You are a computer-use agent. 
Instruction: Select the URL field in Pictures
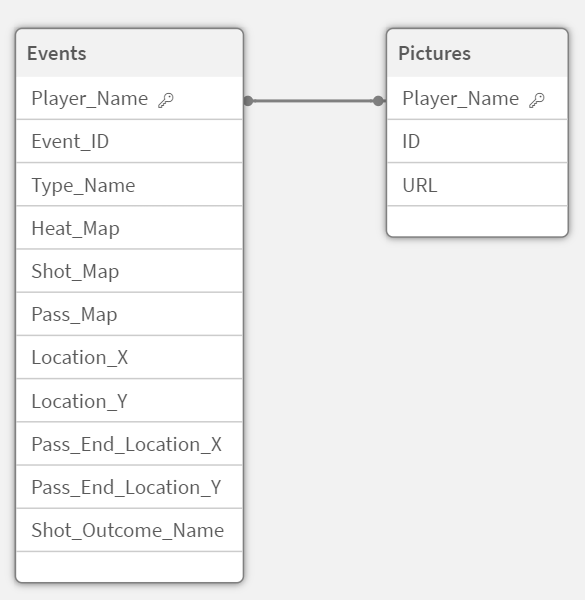click(477, 185)
